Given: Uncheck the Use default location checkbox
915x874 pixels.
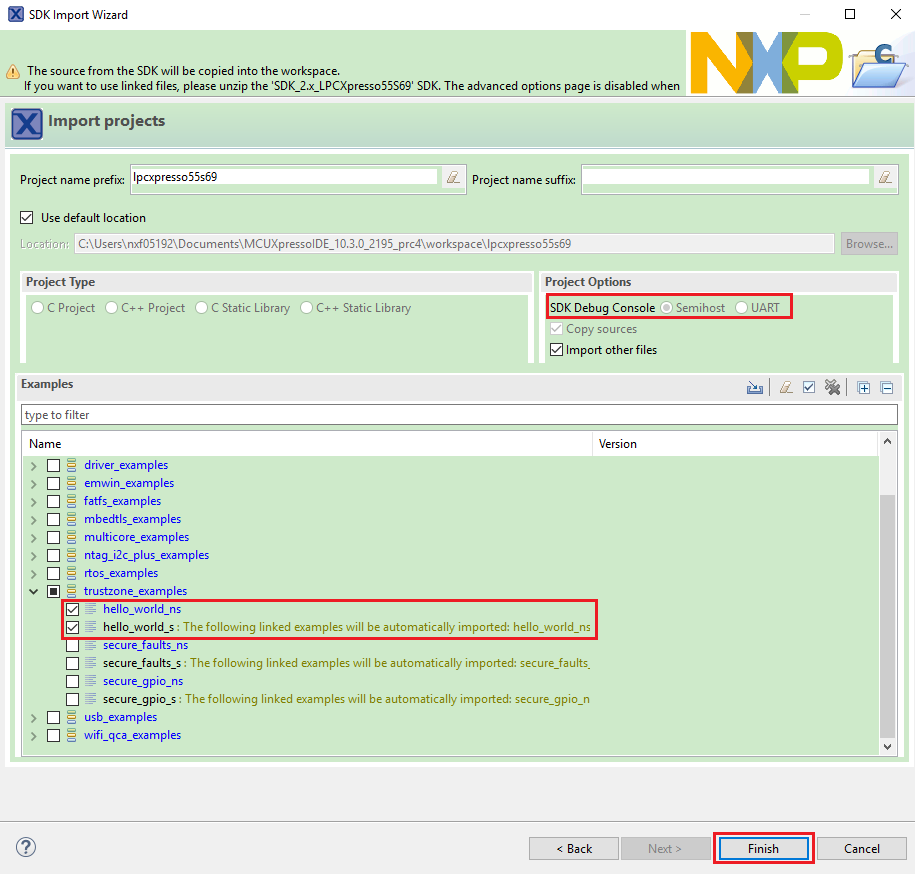Looking at the screenshot, I should coord(27,218).
